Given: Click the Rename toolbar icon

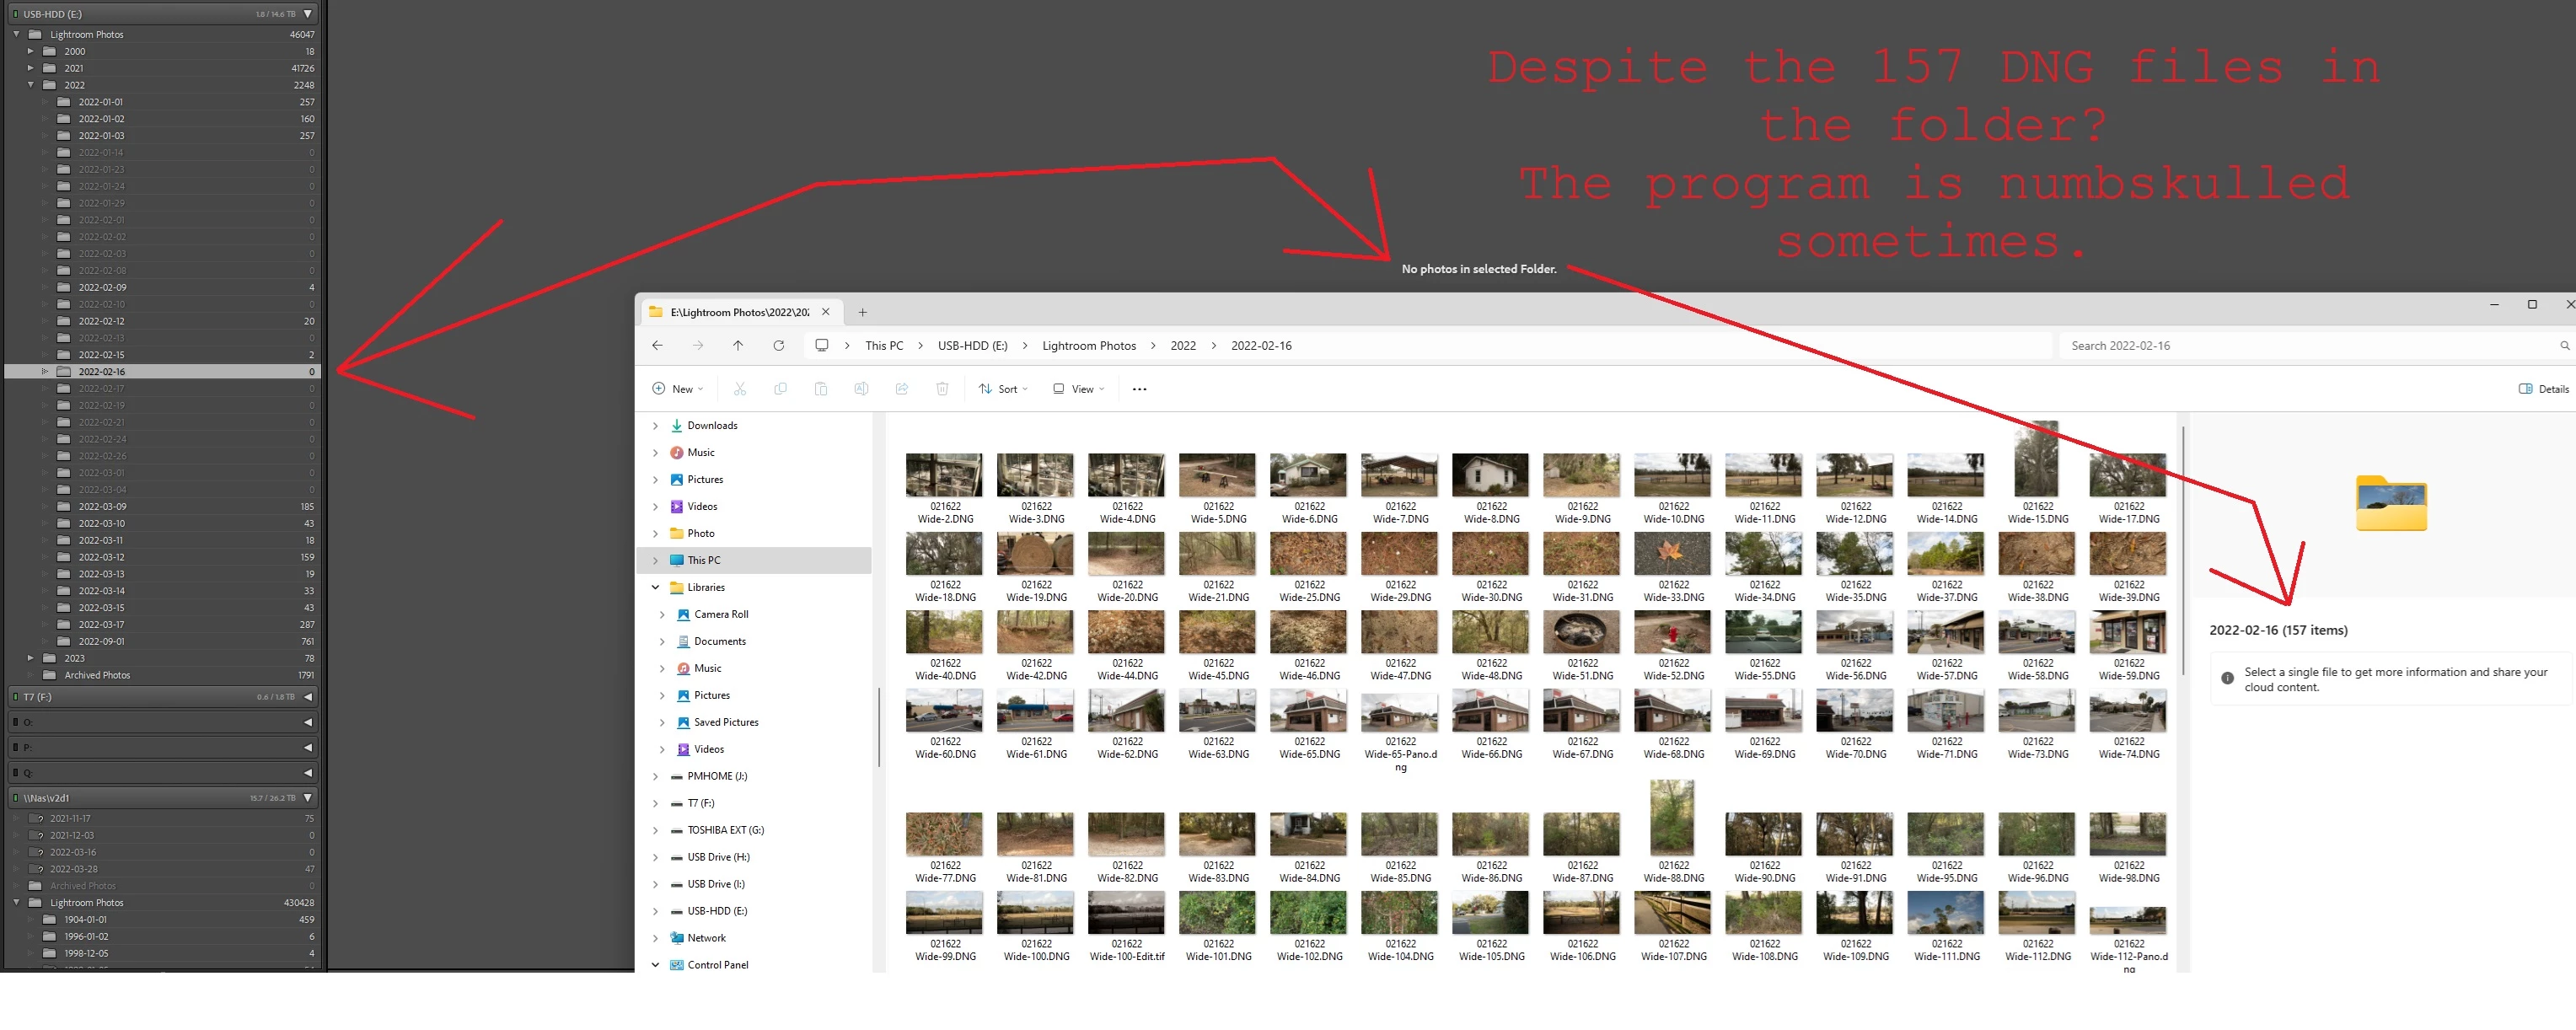Looking at the screenshot, I should point(861,389).
